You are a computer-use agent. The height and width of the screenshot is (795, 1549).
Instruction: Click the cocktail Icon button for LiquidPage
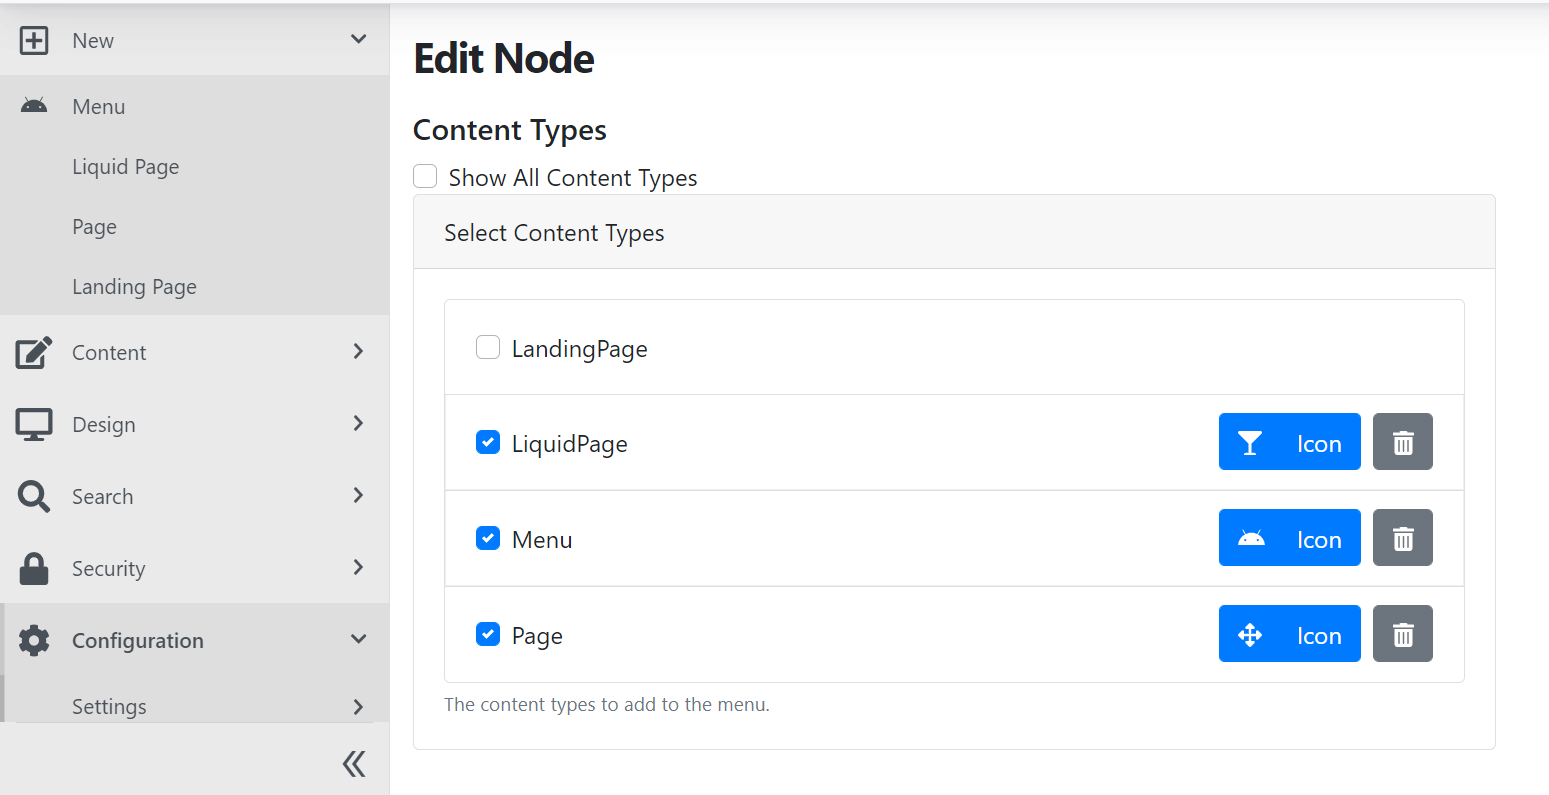(1289, 442)
